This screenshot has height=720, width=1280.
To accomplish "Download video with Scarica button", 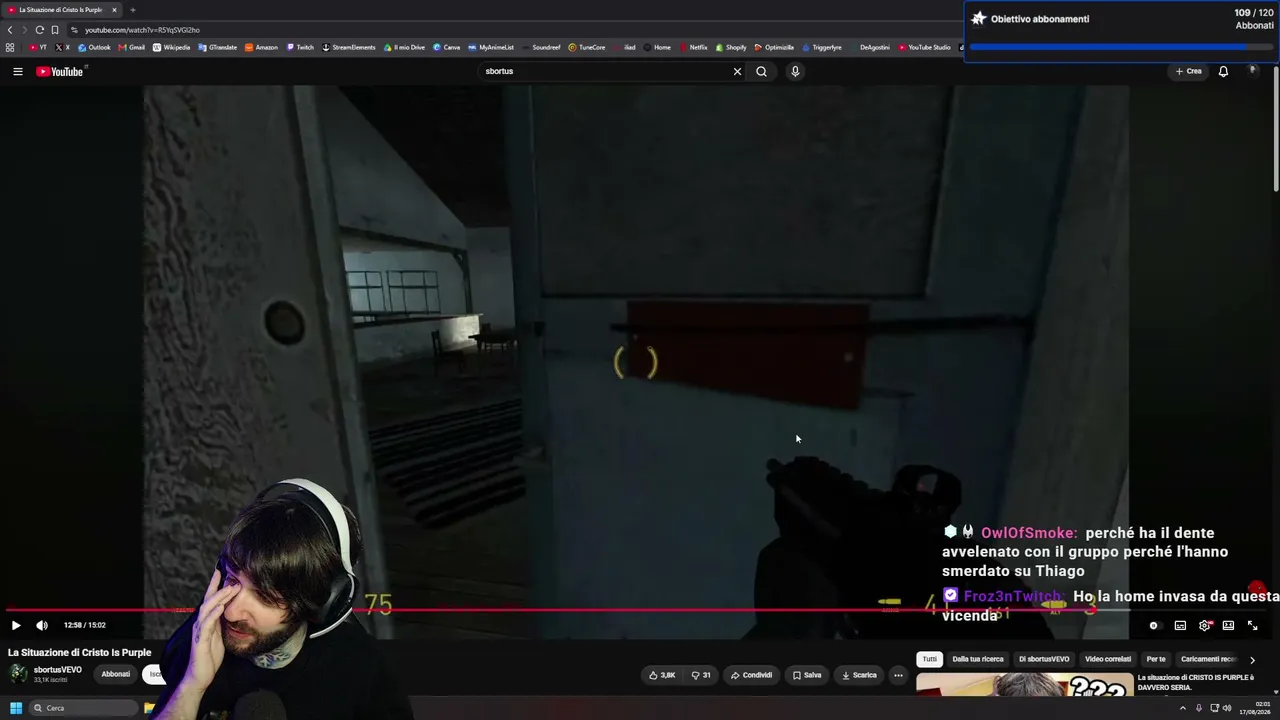I will (x=859, y=675).
